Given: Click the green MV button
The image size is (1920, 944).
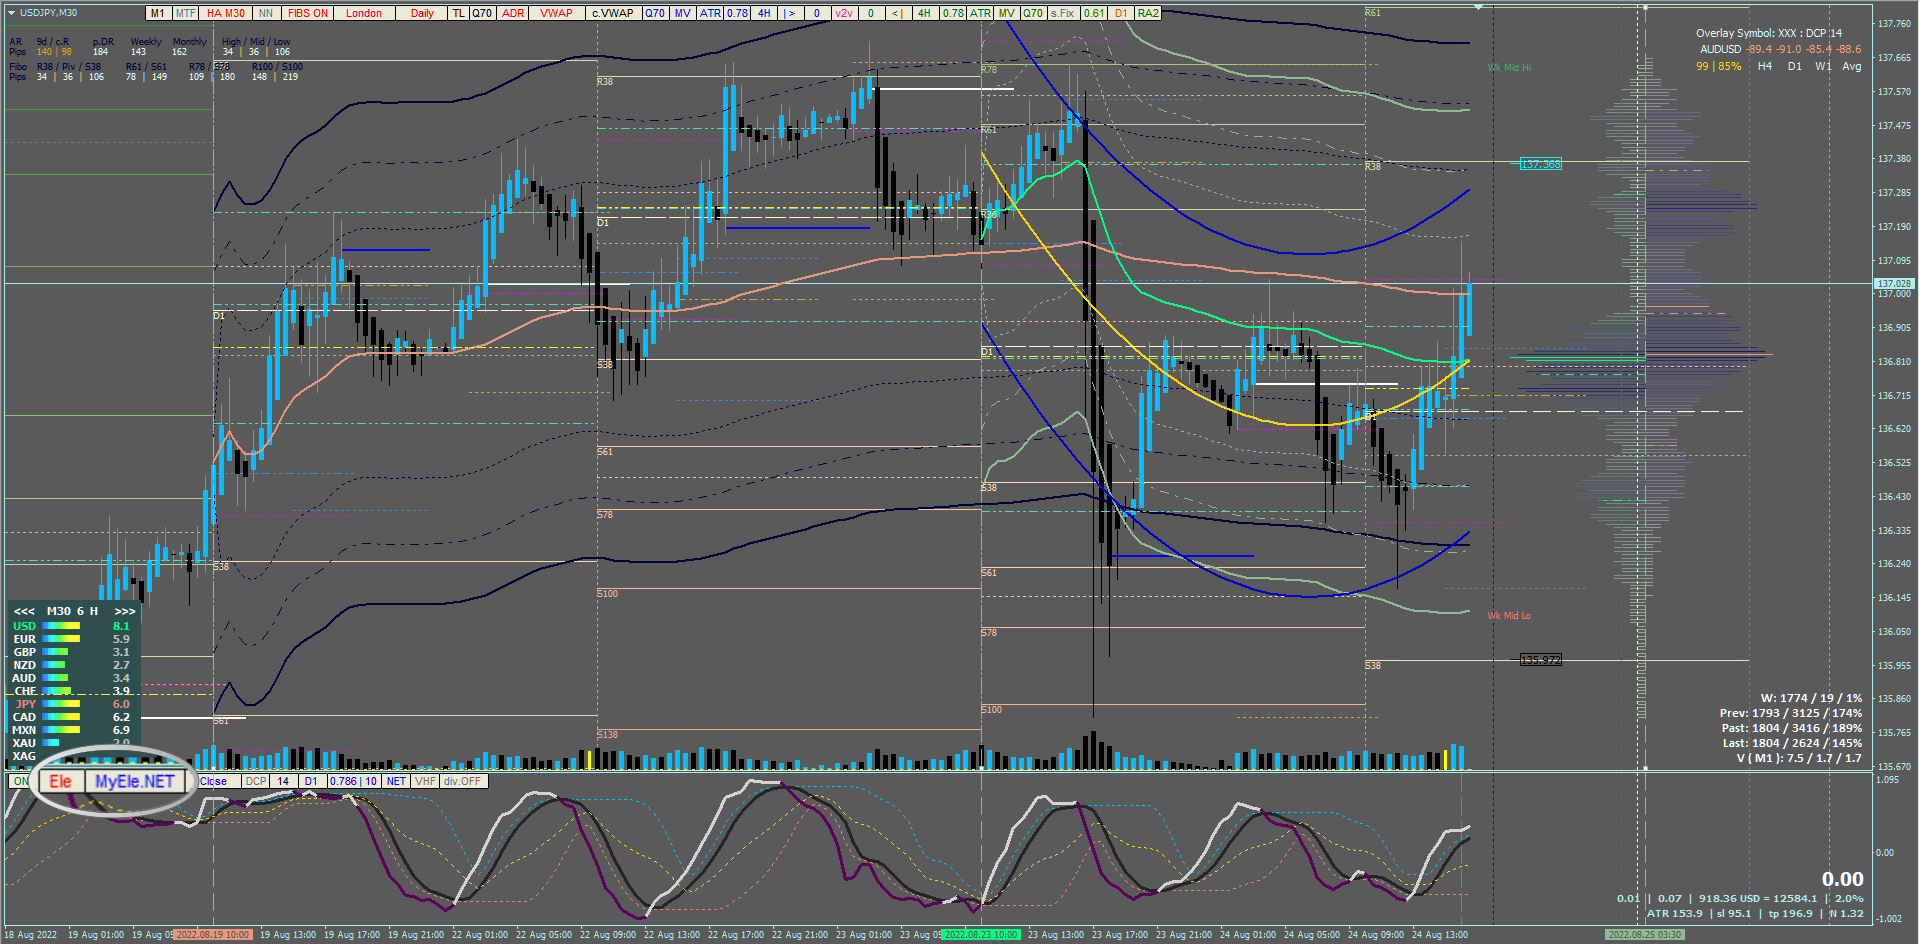Looking at the screenshot, I should (x=1007, y=13).
